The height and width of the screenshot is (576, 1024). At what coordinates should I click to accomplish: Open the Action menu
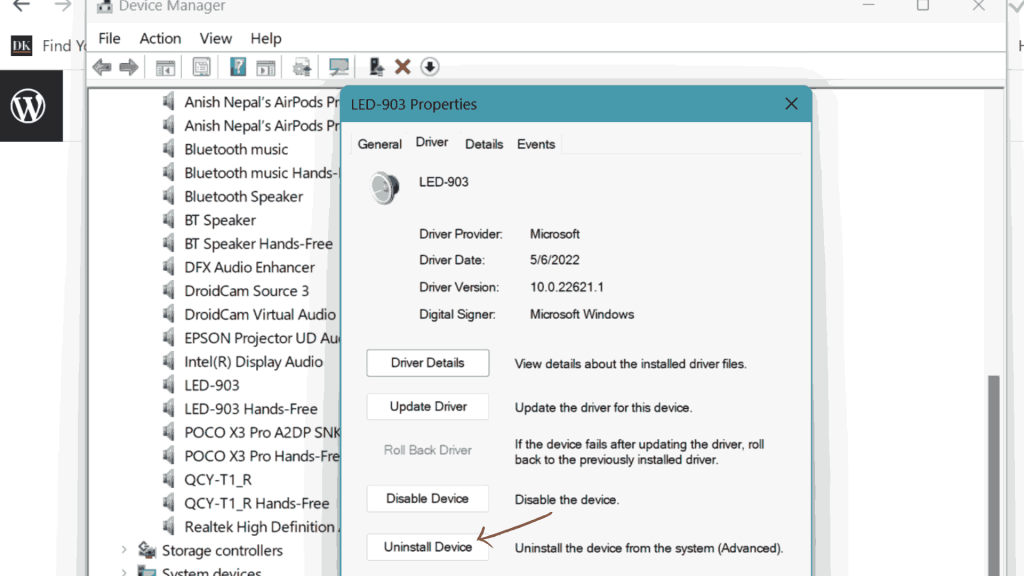[160, 39]
